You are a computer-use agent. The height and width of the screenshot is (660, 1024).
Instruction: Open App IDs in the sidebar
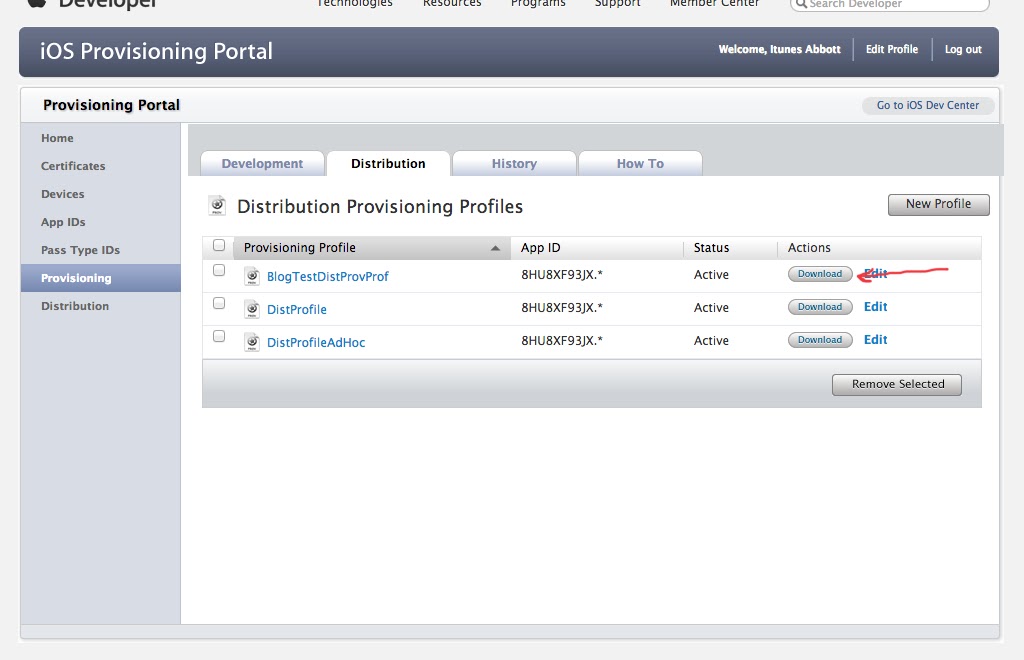pyautogui.click(x=63, y=222)
